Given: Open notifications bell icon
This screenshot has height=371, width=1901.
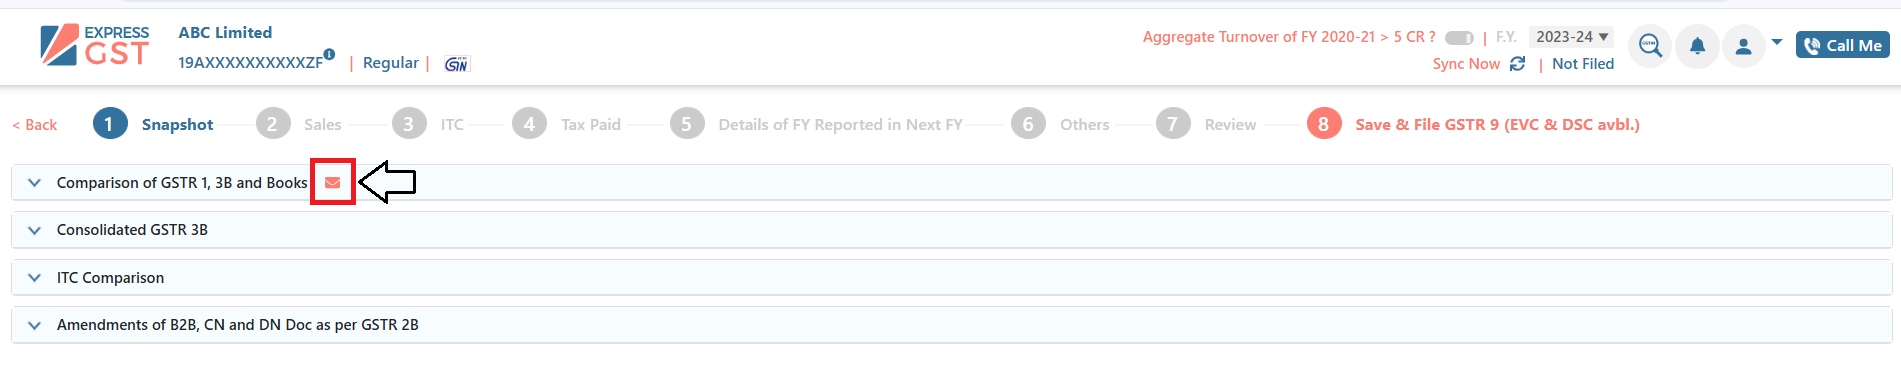Looking at the screenshot, I should pyautogui.click(x=1697, y=46).
